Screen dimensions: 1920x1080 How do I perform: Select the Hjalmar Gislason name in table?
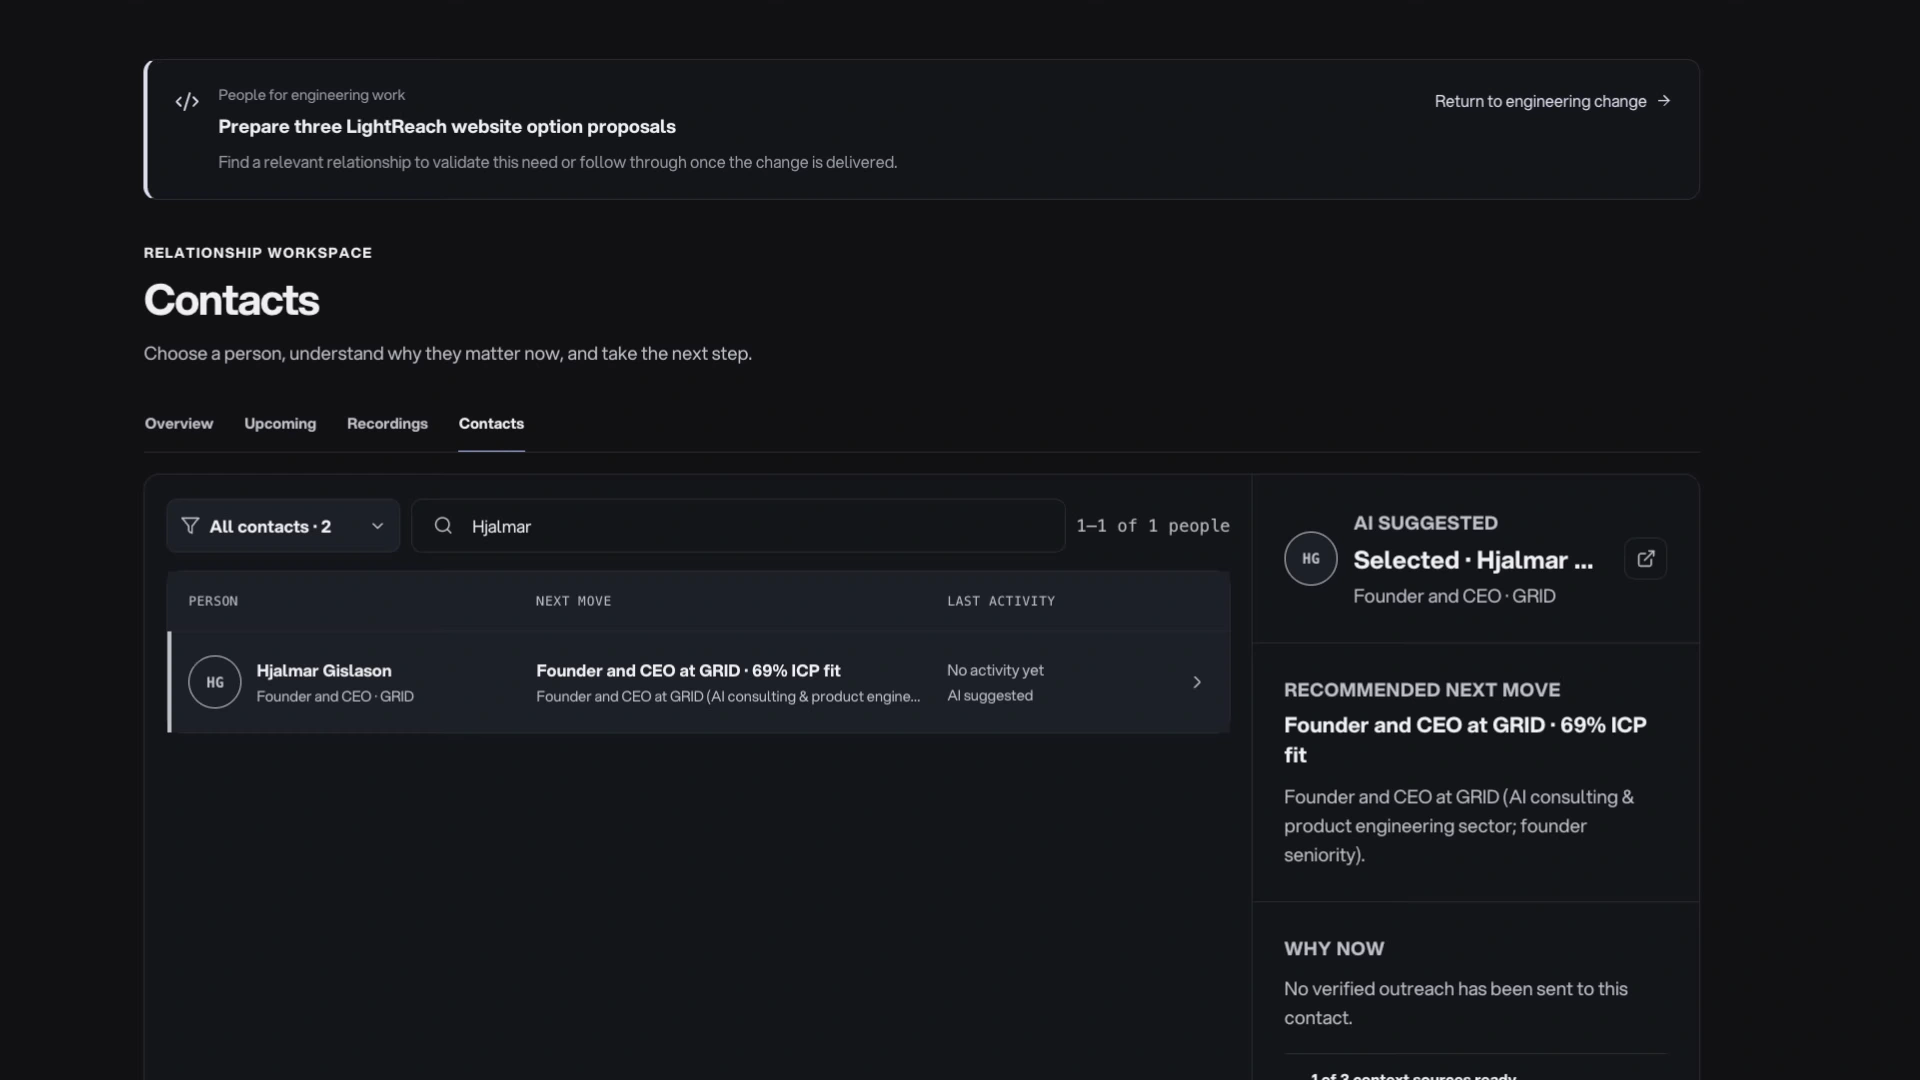pyautogui.click(x=324, y=670)
